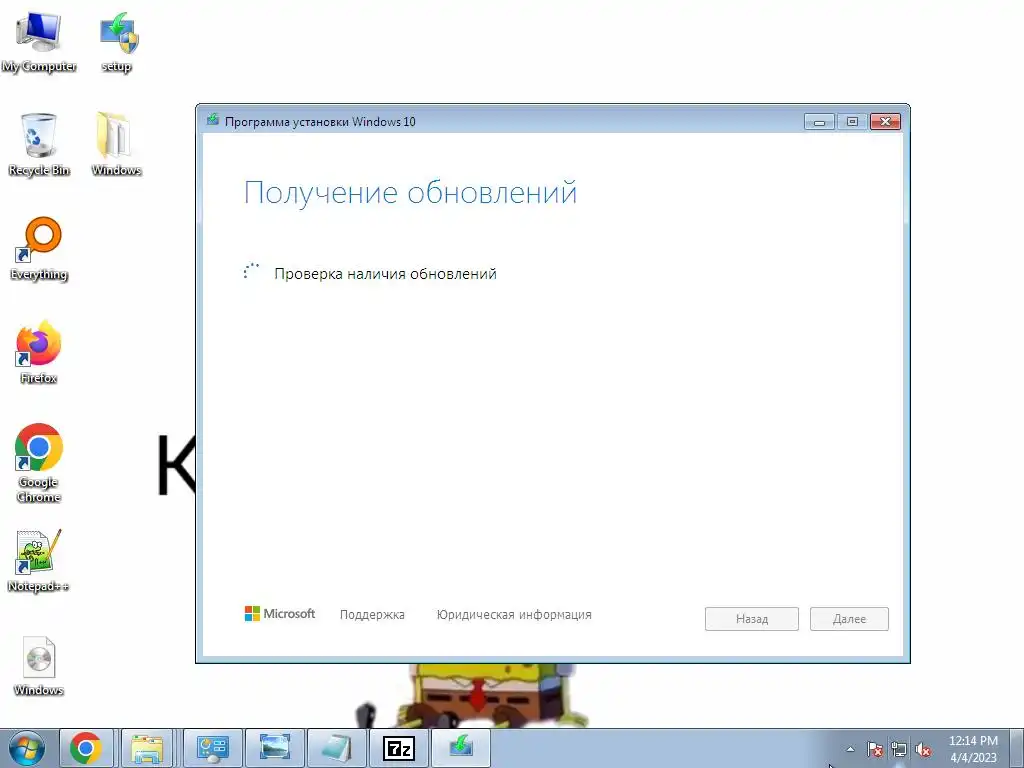Click the Microsoft logo in setup
The image size is (1024, 768).
[x=280, y=614]
